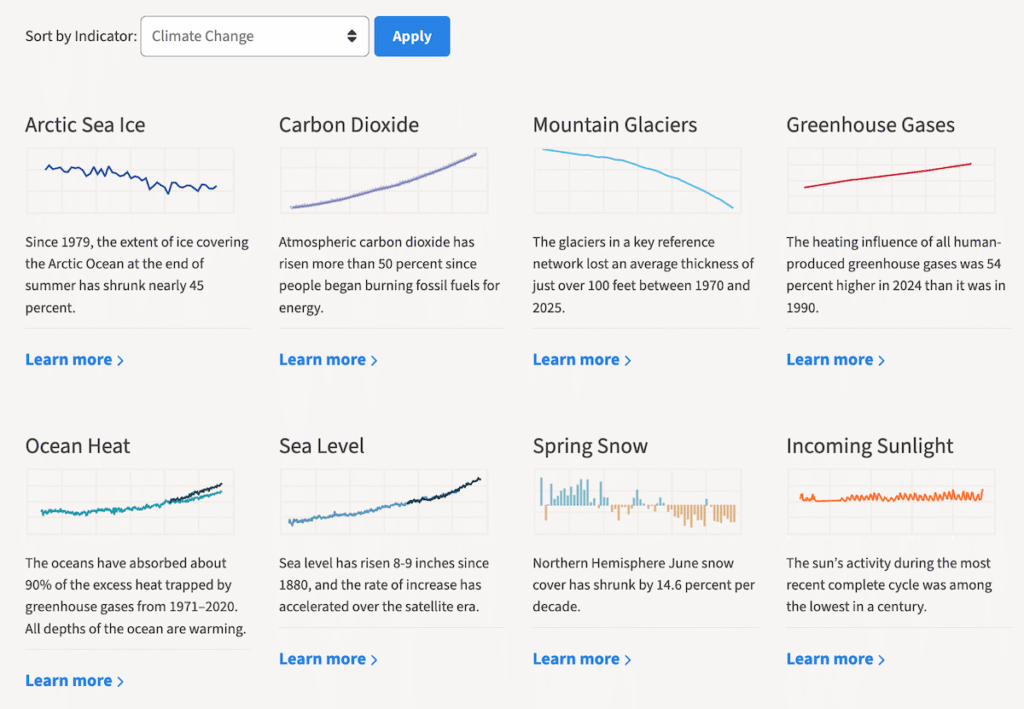Image resolution: width=1024 pixels, height=709 pixels.
Task: Click the Apply button
Action: click(412, 37)
